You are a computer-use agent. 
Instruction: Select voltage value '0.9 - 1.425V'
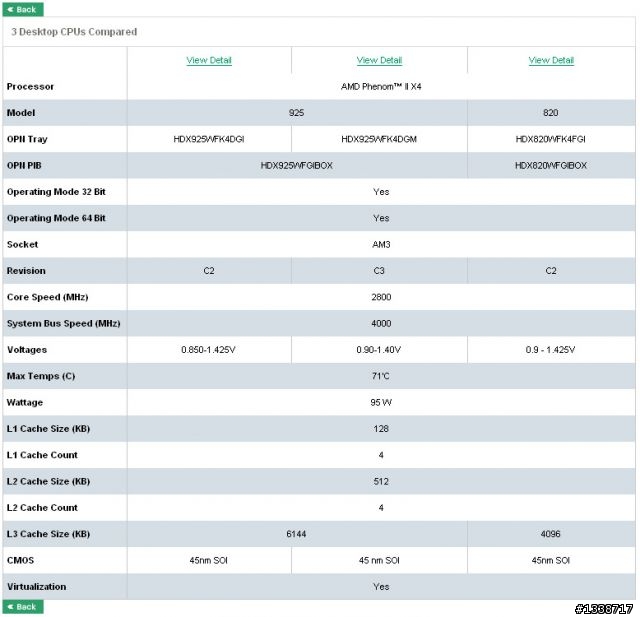[551, 350]
